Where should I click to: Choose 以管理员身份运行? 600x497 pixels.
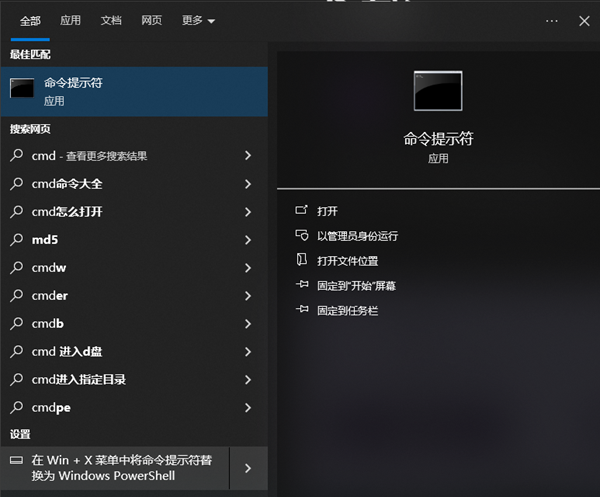click(x=357, y=236)
